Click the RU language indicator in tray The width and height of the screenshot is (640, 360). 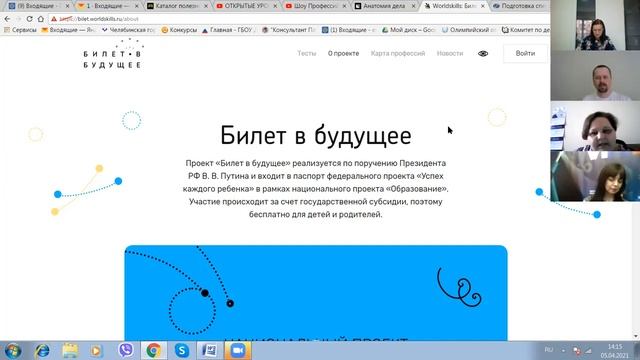pos(549,350)
